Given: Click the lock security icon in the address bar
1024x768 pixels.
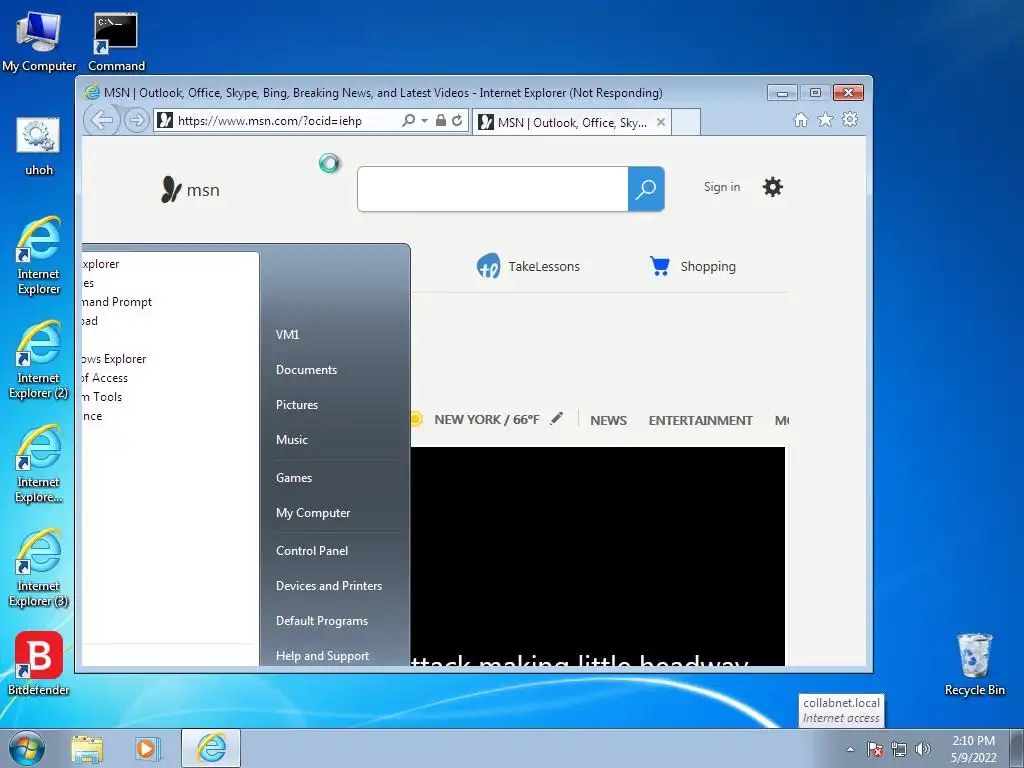Looking at the screenshot, I should click(441, 120).
